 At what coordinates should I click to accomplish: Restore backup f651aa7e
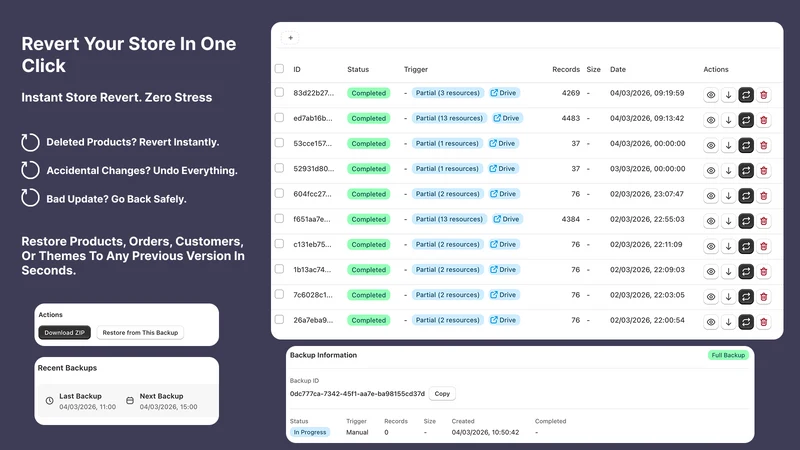pos(746,221)
